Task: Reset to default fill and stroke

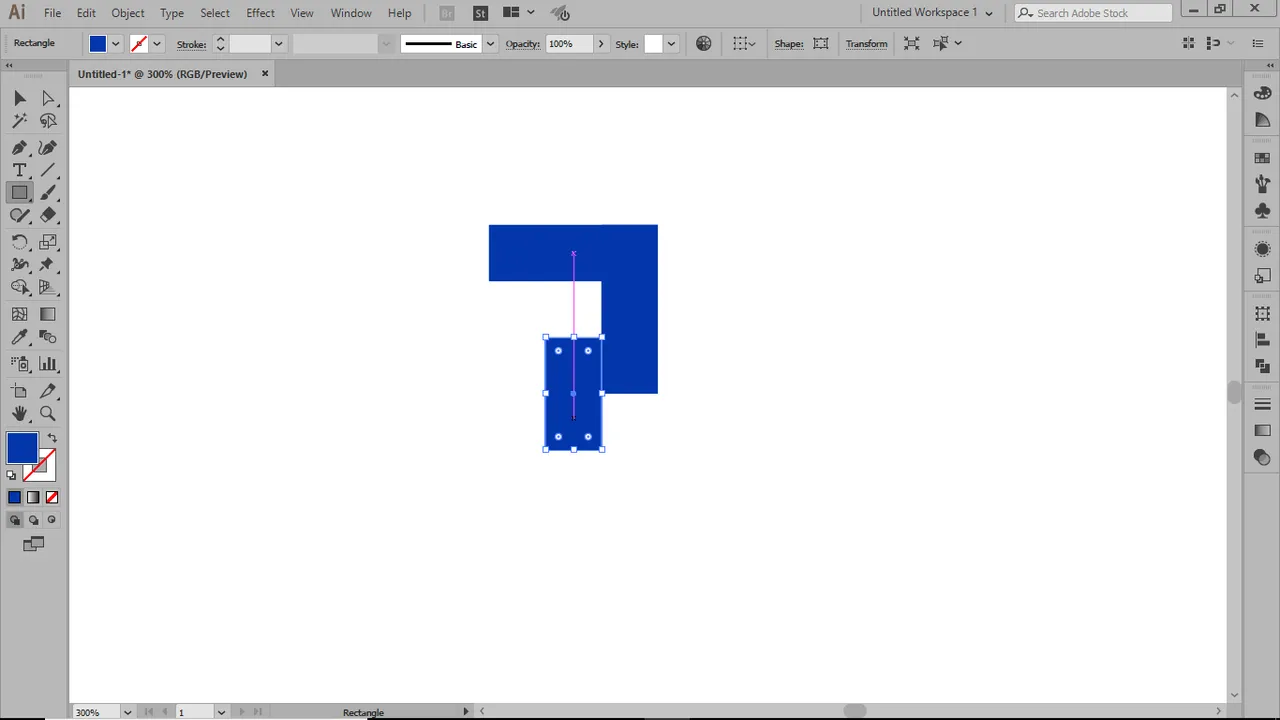Action: click(12, 475)
